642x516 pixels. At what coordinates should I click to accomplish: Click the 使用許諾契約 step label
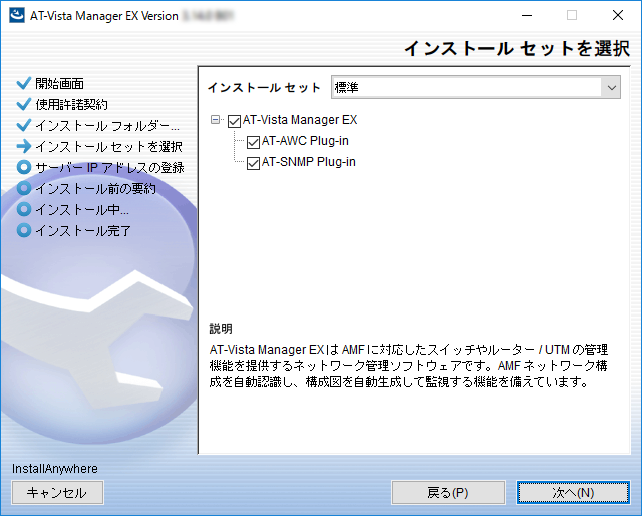[71, 104]
